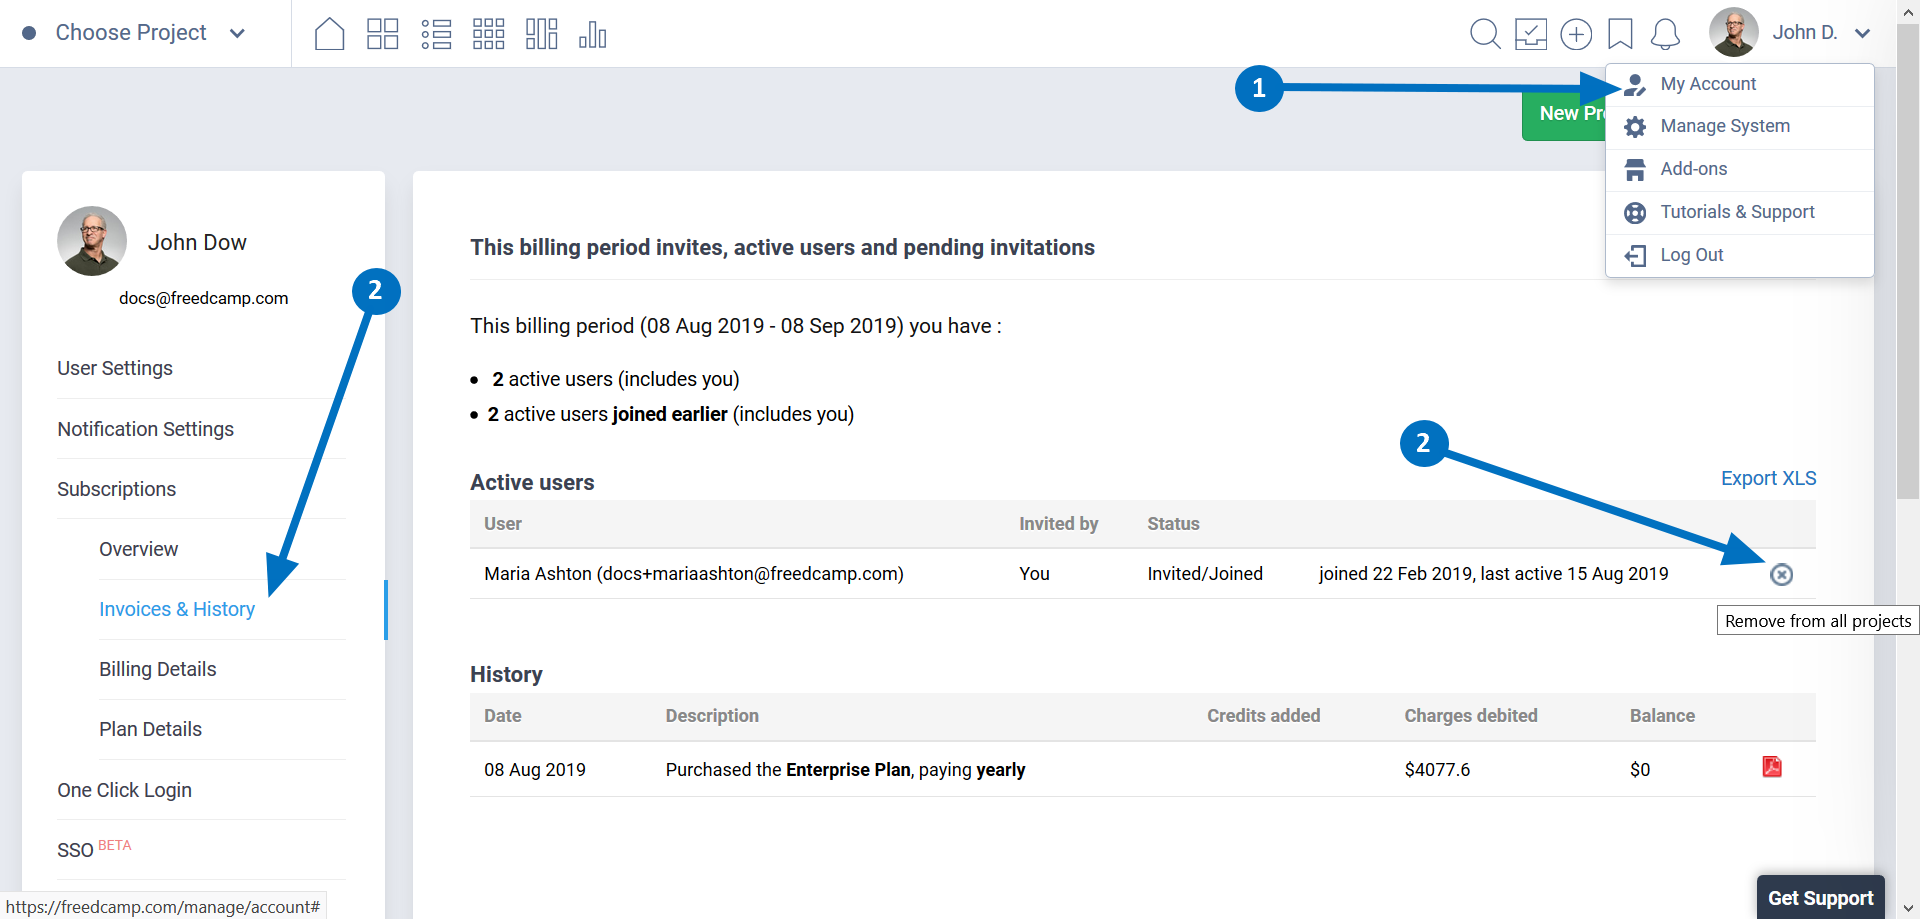Click the notifications bell icon

pyautogui.click(x=1665, y=34)
